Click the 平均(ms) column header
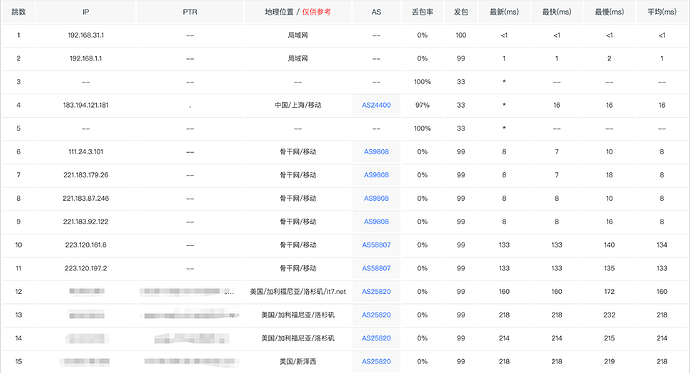Screen dimensions: 690x373 [662, 12]
